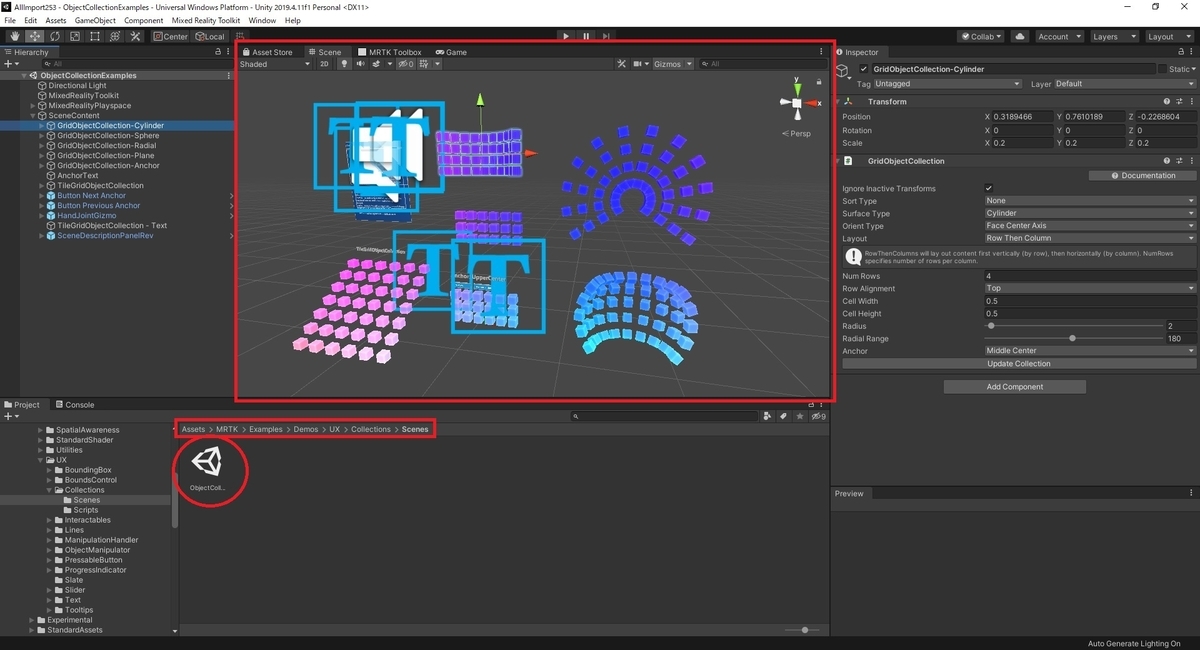Toggle Ignore Inactive Transforms checkbox

click(989, 188)
